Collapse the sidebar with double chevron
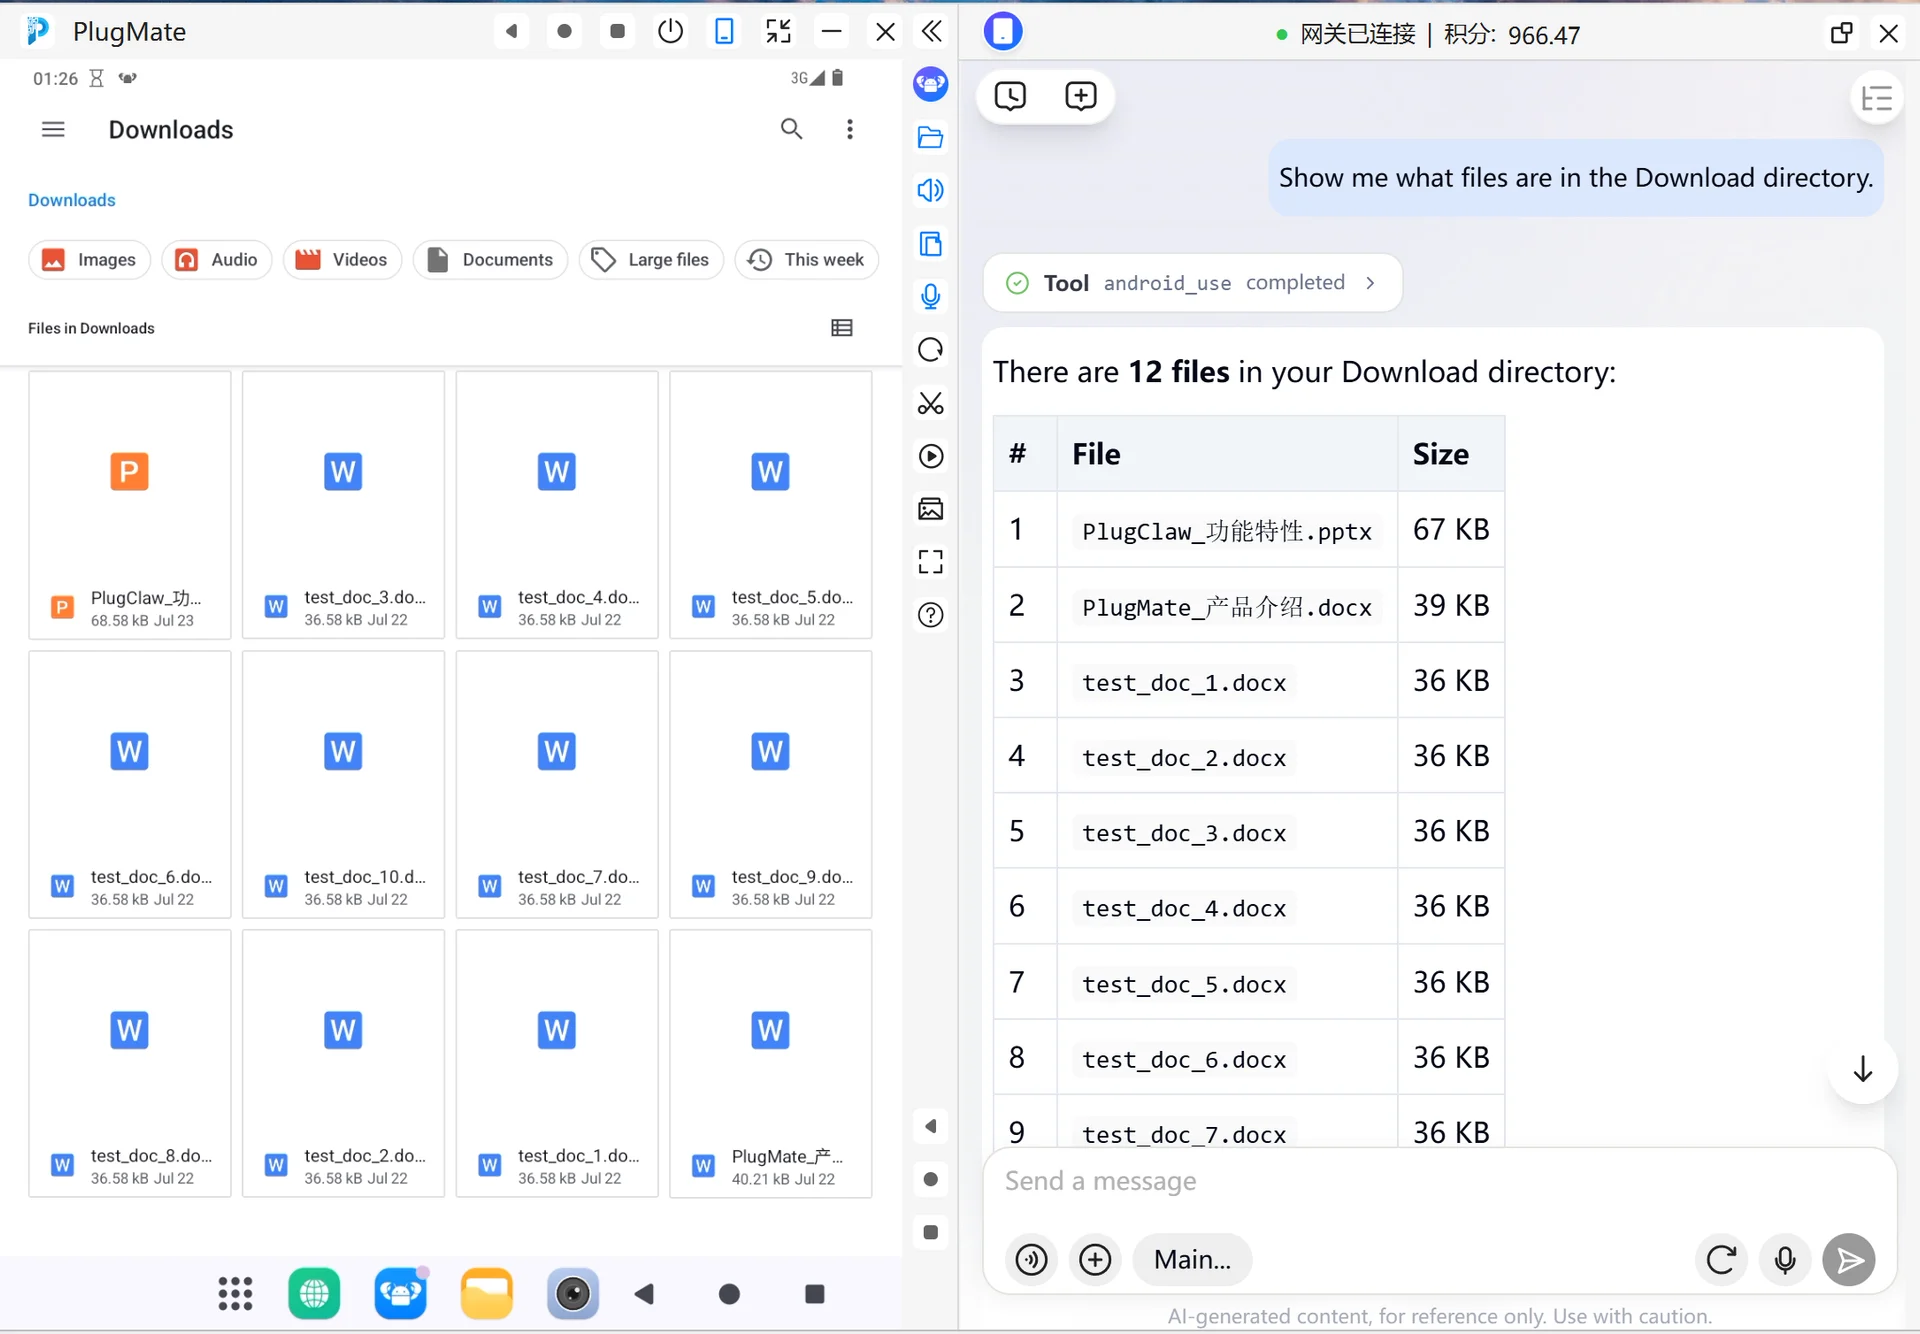 (x=932, y=31)
